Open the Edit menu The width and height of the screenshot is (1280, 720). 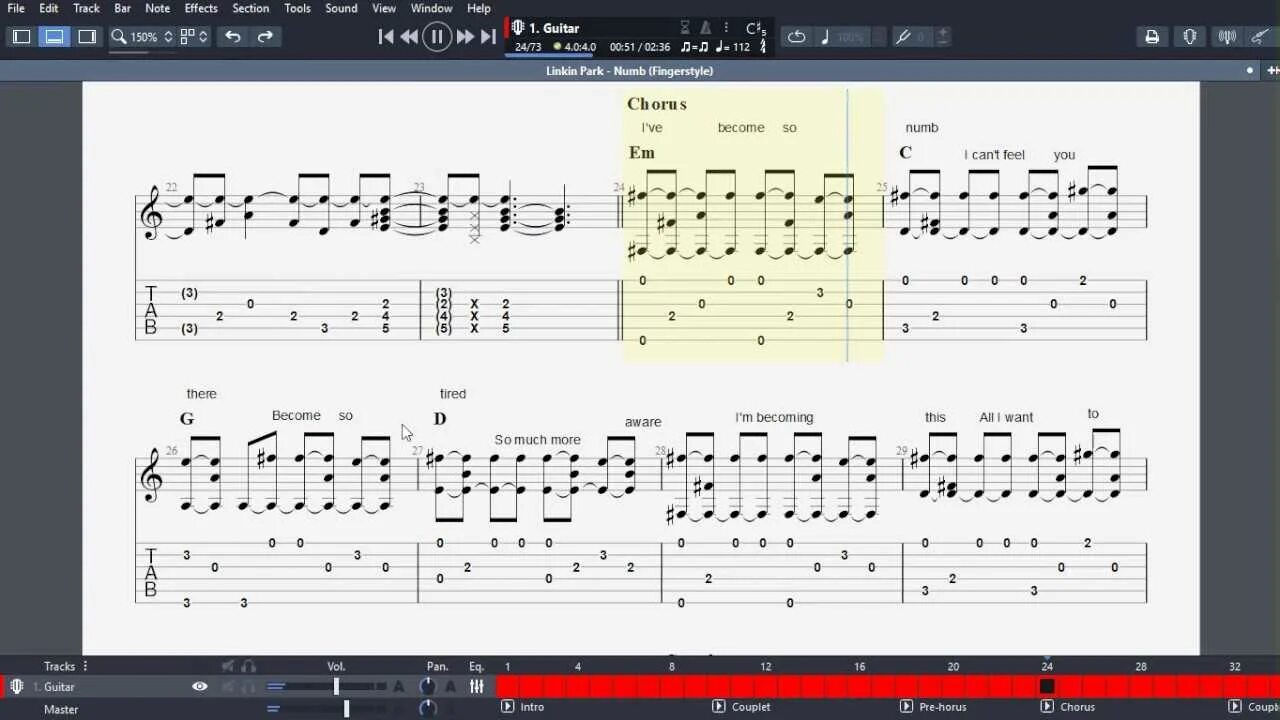(49, 8)
